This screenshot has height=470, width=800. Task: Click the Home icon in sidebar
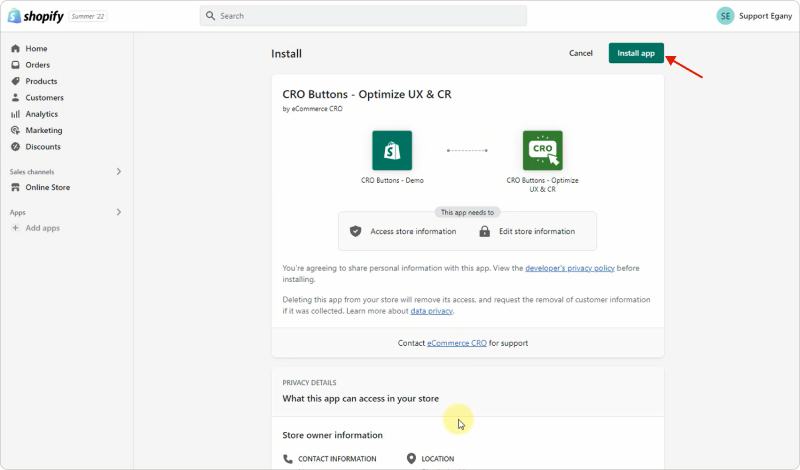(x=15, y=49)
